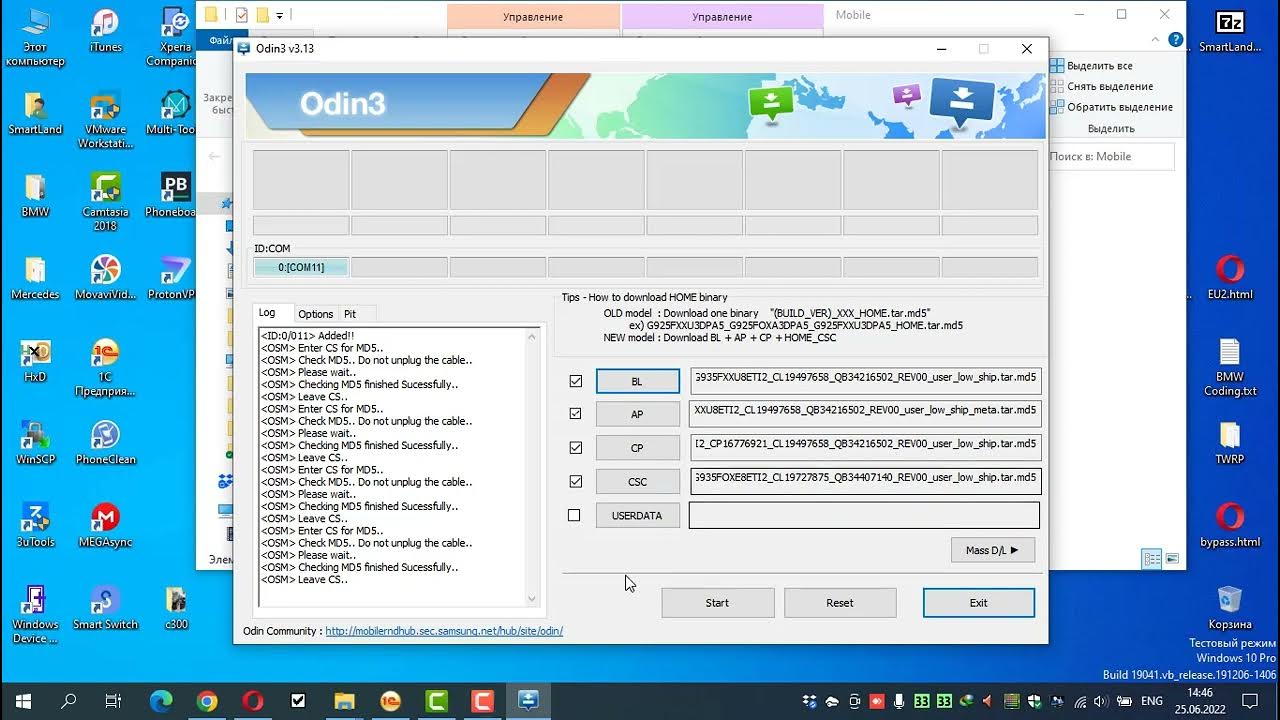This screenshot has width=1280, height=720.
Task: Open Google Chrome from taskbar
Action: coord(207,701)
